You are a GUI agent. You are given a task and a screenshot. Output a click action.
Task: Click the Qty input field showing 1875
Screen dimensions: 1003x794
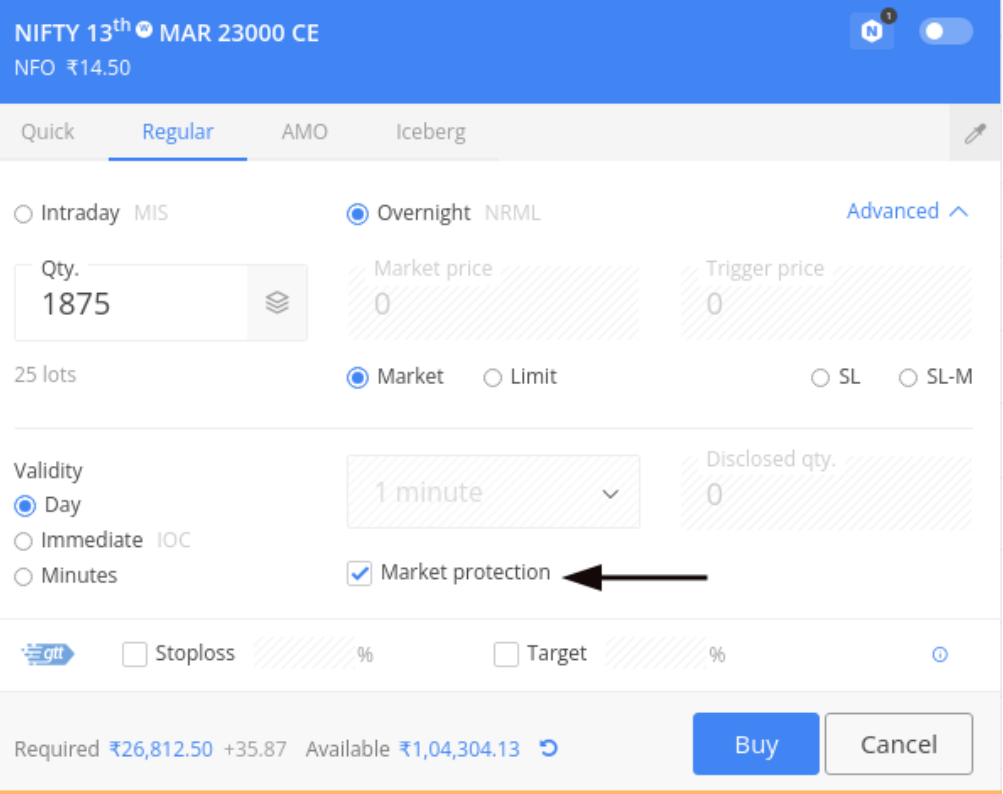(131, 304)
